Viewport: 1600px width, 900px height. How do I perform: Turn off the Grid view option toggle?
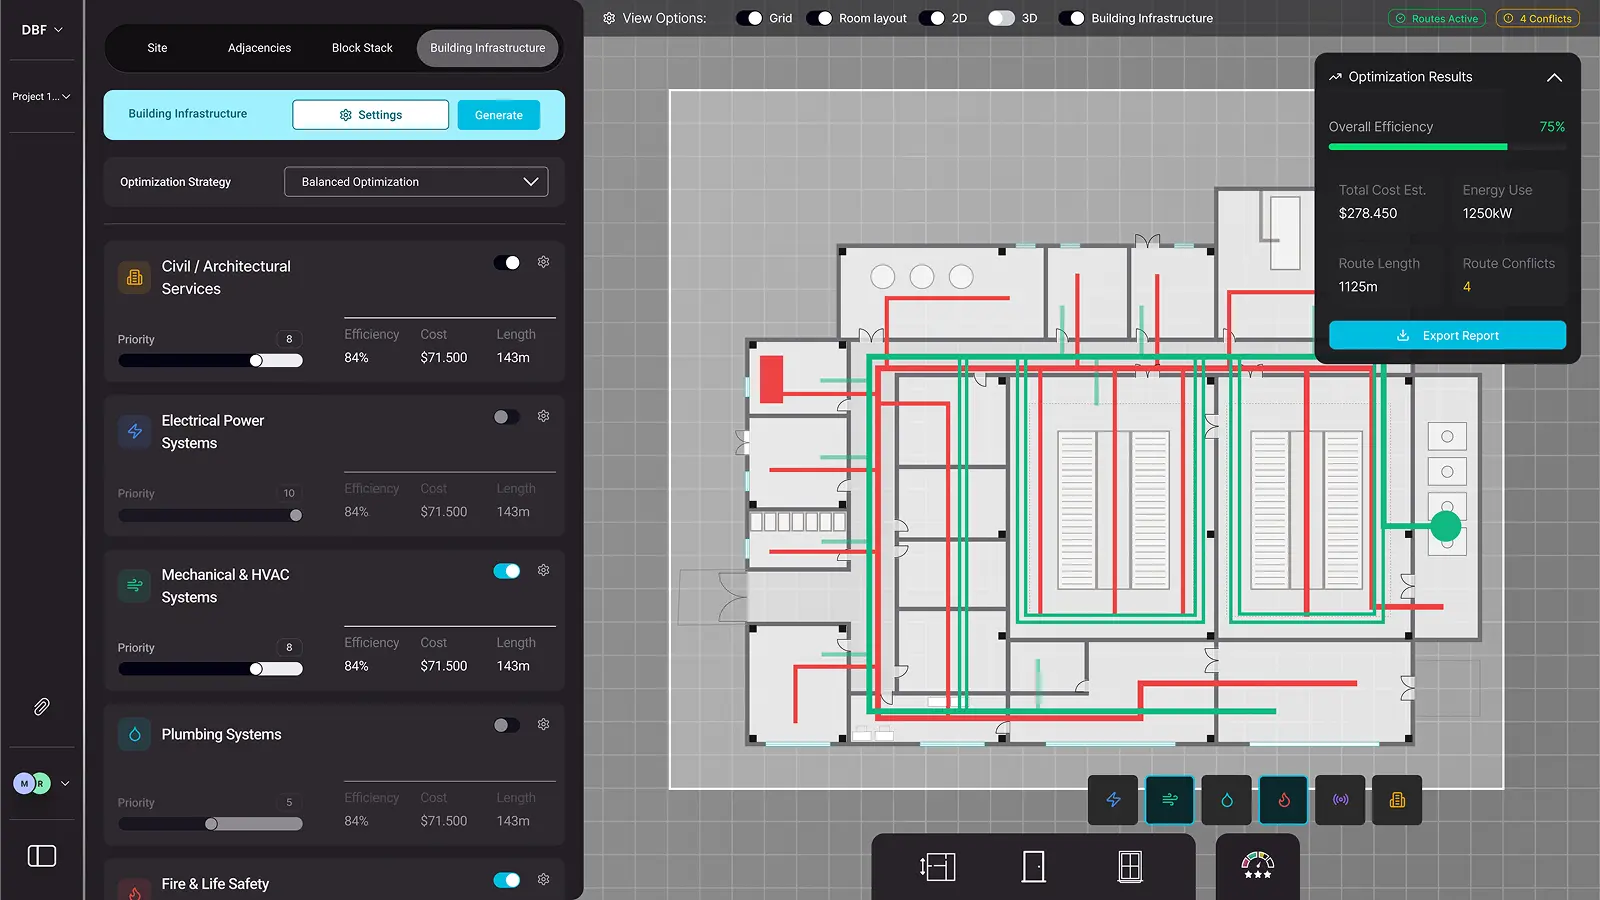pos(750,18)
